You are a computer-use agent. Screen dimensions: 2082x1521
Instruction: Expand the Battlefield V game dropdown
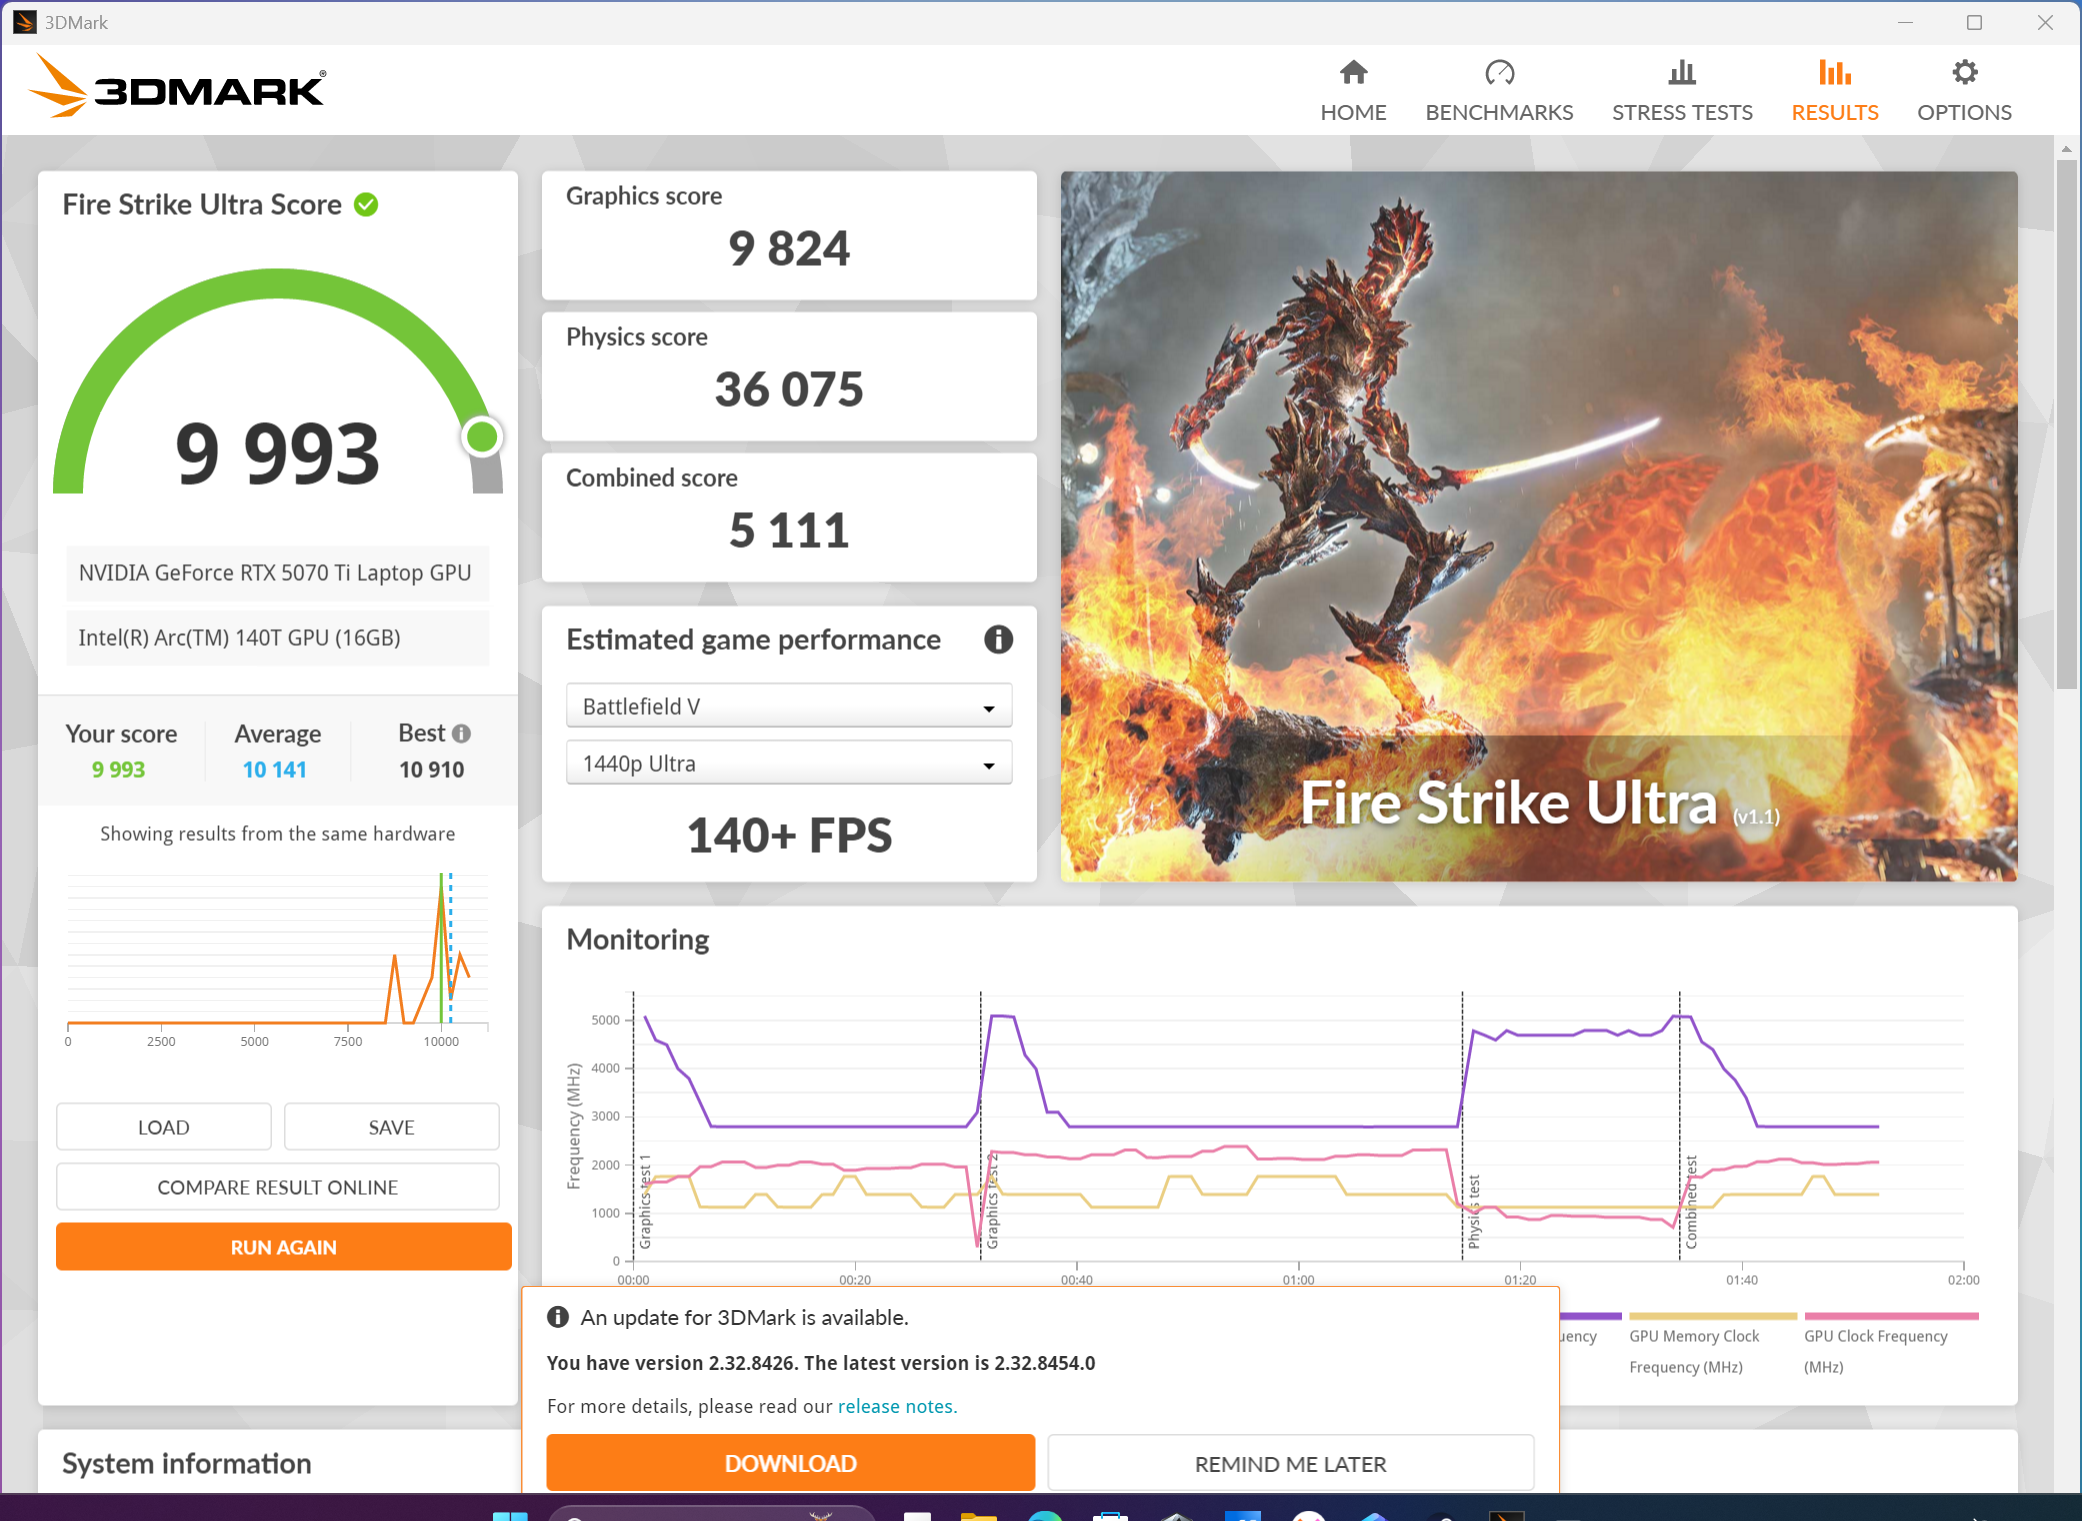(x=788, y=707)
